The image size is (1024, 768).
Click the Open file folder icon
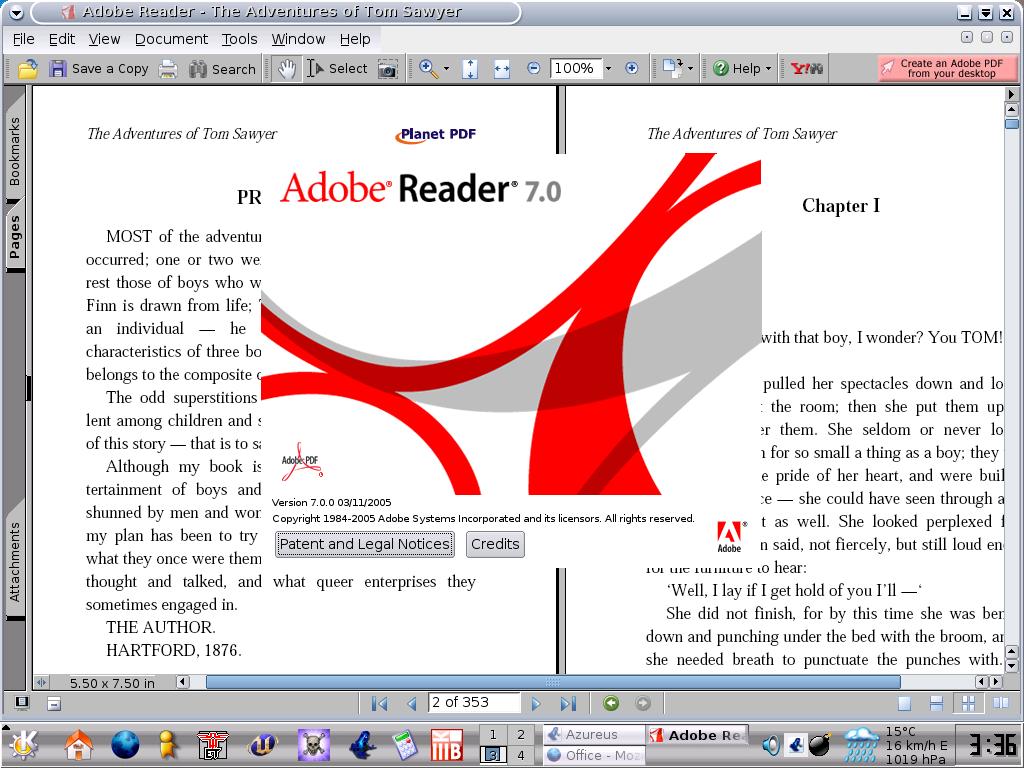point(28,69)
